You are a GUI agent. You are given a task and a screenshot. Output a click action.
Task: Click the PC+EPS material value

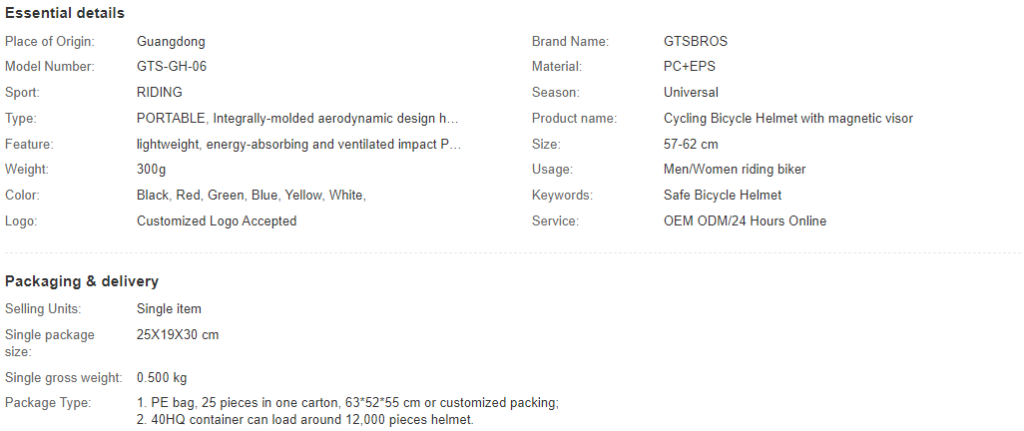690,67
